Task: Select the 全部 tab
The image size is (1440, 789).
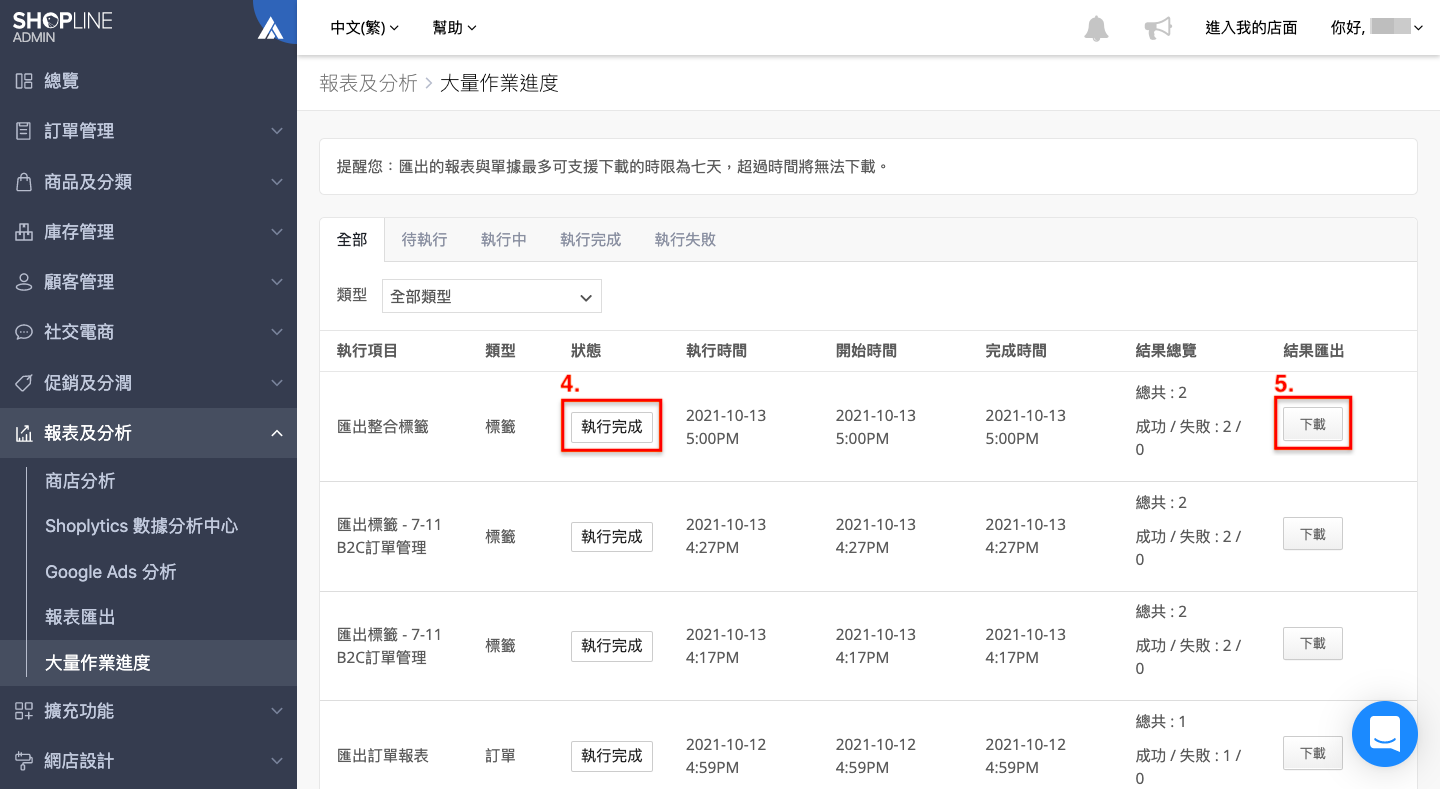Action: (x=352, y=240)
